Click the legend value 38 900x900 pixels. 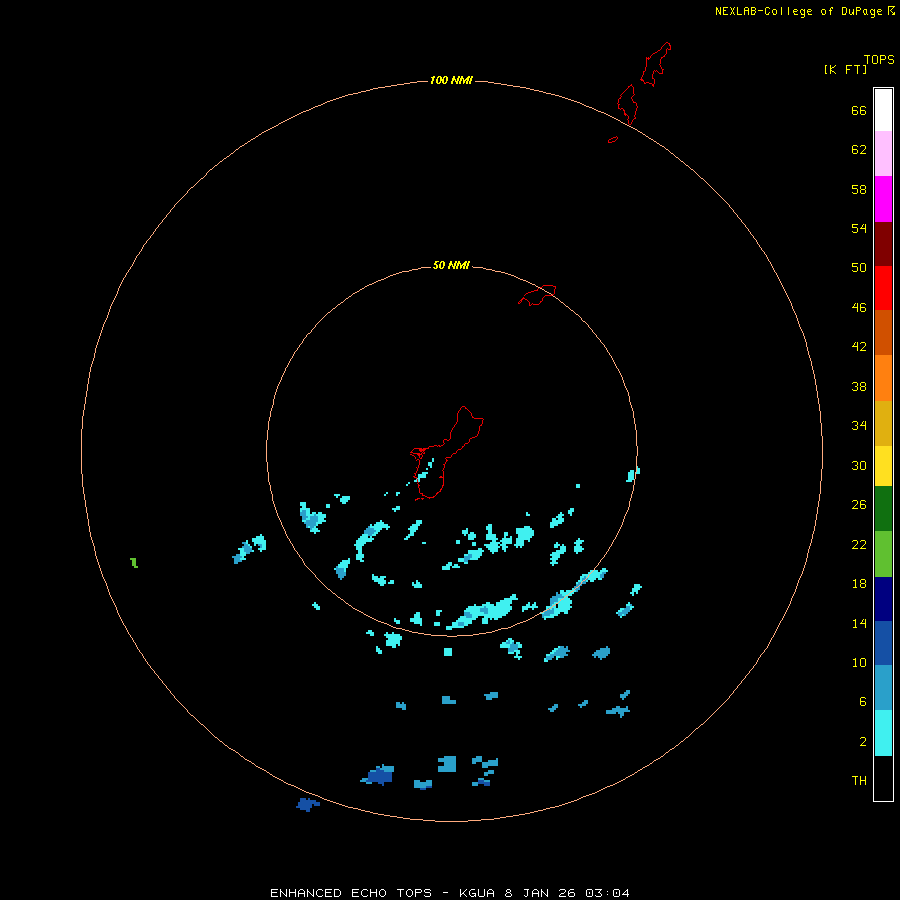pyautogui.click(x=859, y=386)
